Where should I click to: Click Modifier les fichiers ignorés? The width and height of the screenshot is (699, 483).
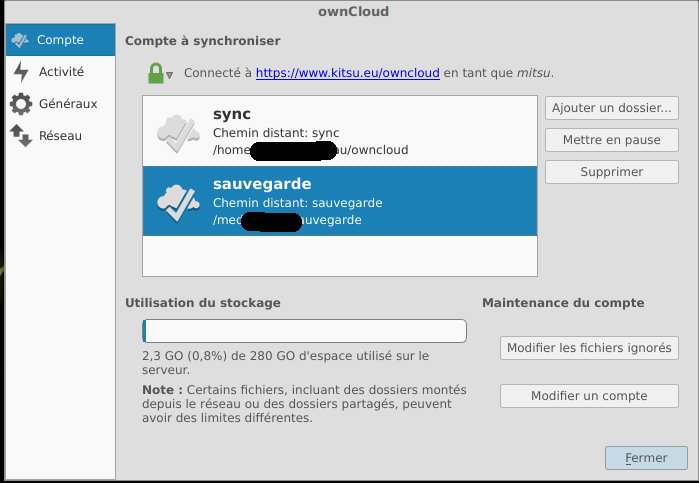click(589, 348)
